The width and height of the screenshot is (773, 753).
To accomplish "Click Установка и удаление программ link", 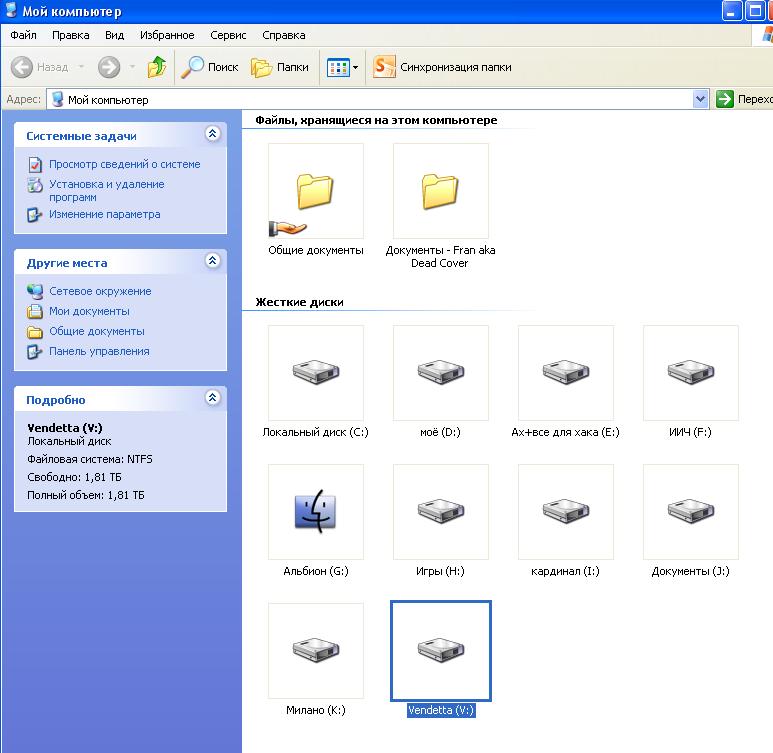I will (x=106, y=190).
